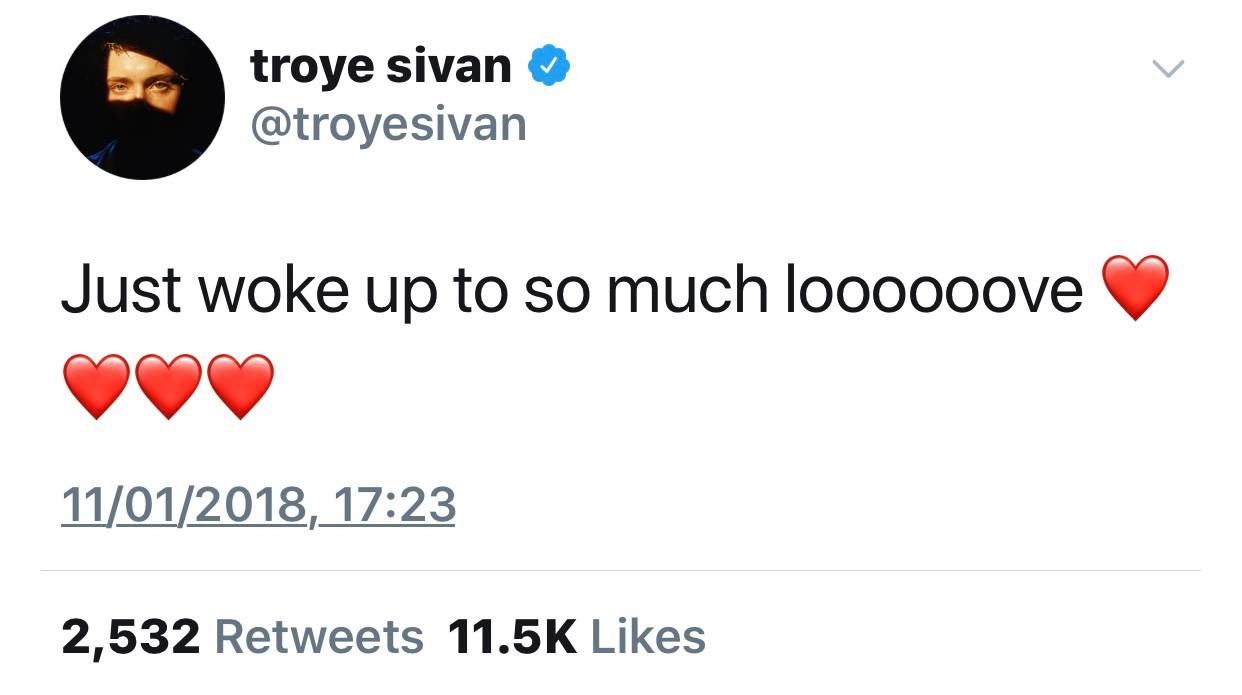Click the middle heart on the second line
This screenshot has height=695, width=1242.
pos(168,386)
